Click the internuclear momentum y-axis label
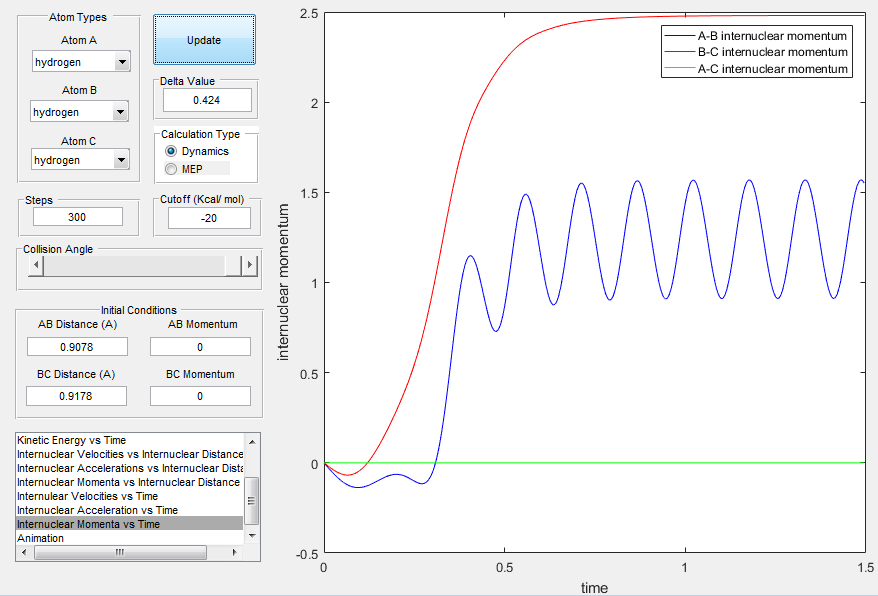Image resolution: width=878 pixels, height=596 pixels. coord(283,282)
